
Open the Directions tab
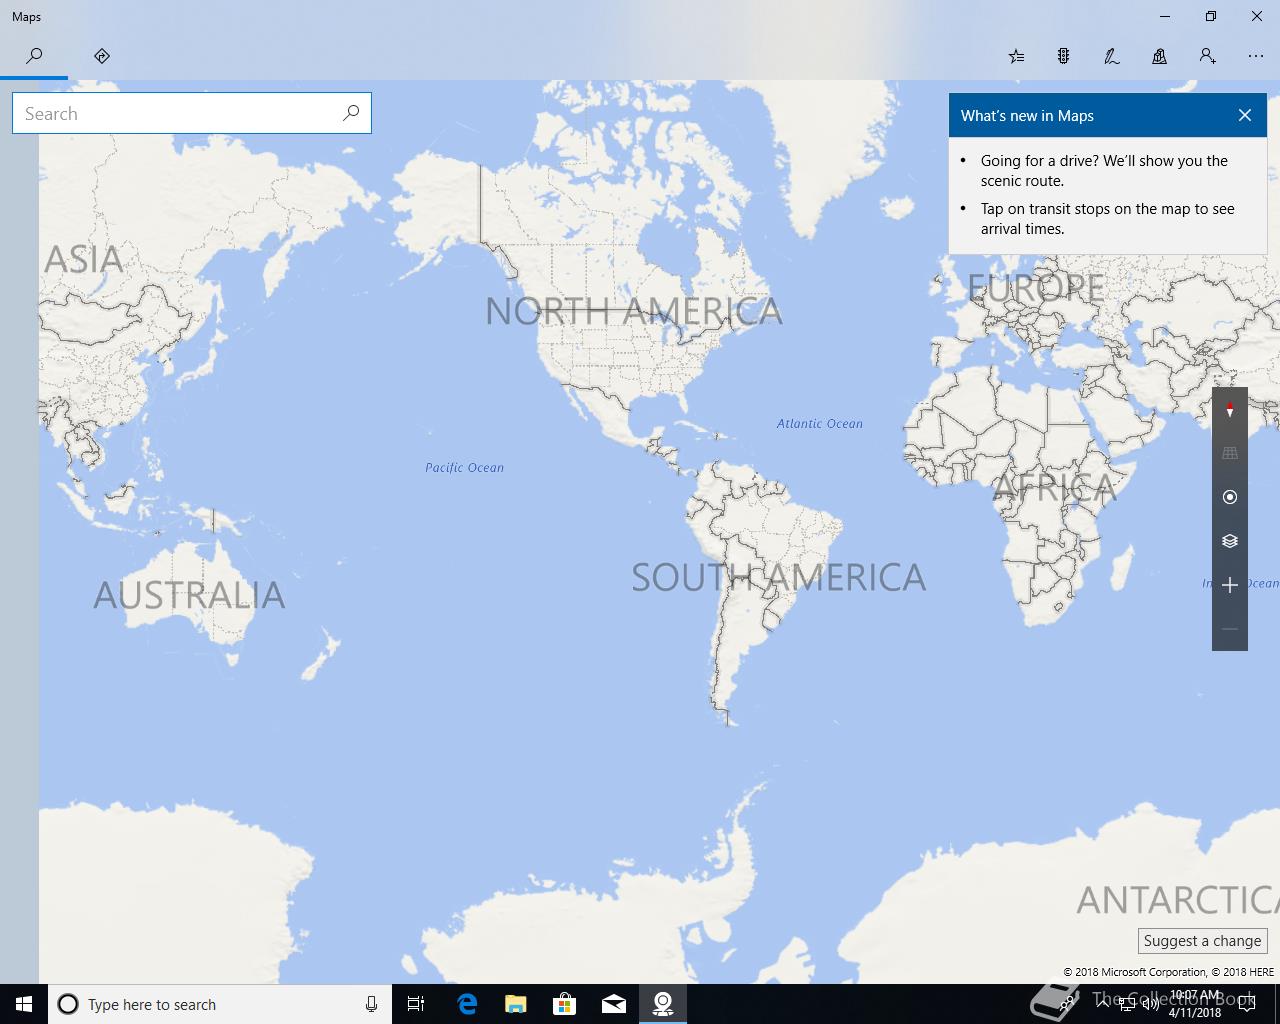[x=102, y=56]
